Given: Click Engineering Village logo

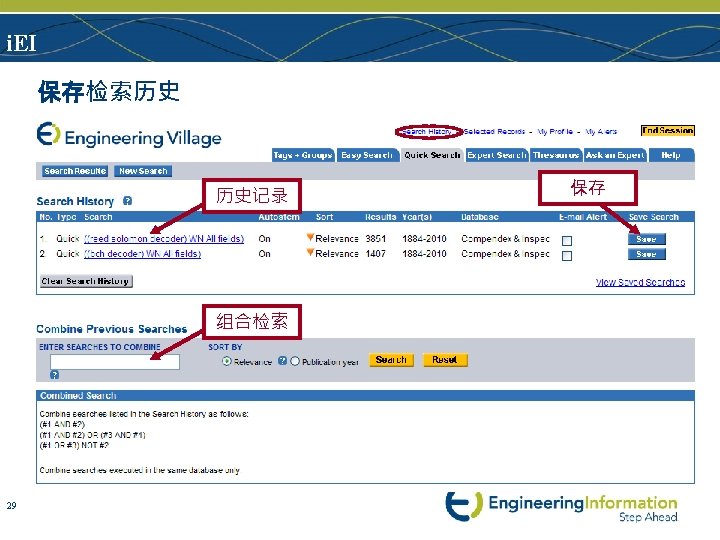Looking at the screenshot, I should 129,135.
